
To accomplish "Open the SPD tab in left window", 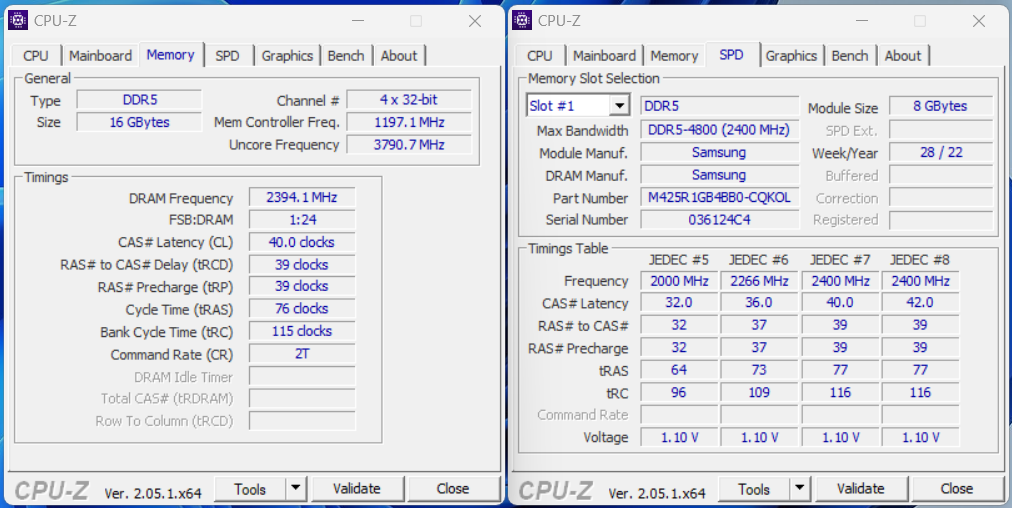I will (227, 56).
